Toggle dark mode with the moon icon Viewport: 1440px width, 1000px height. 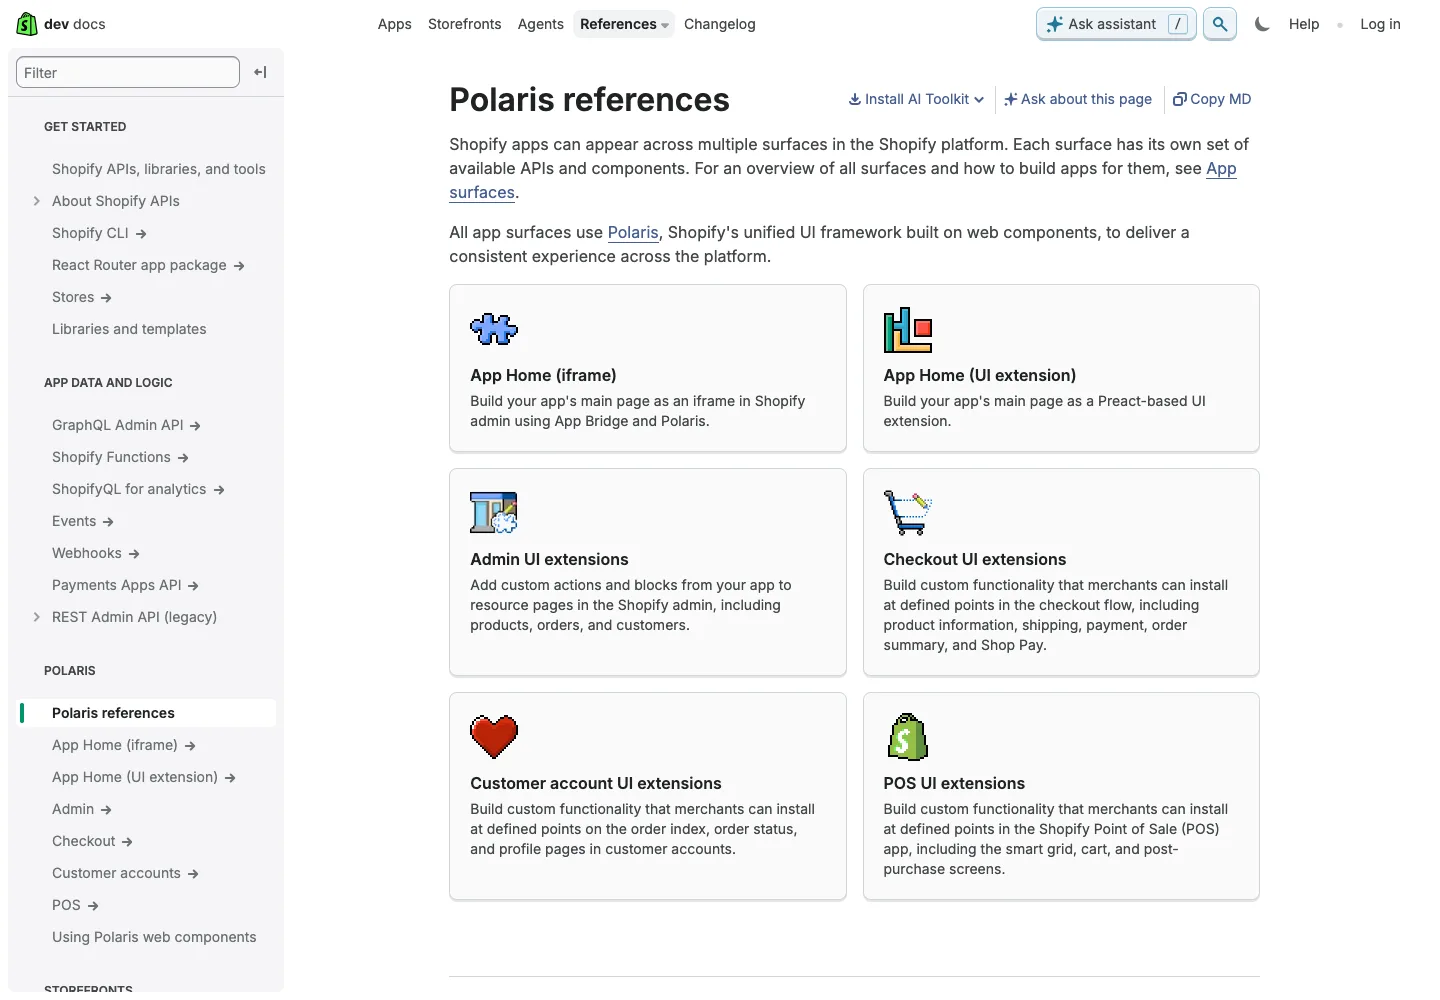[x=1262, y=24]
